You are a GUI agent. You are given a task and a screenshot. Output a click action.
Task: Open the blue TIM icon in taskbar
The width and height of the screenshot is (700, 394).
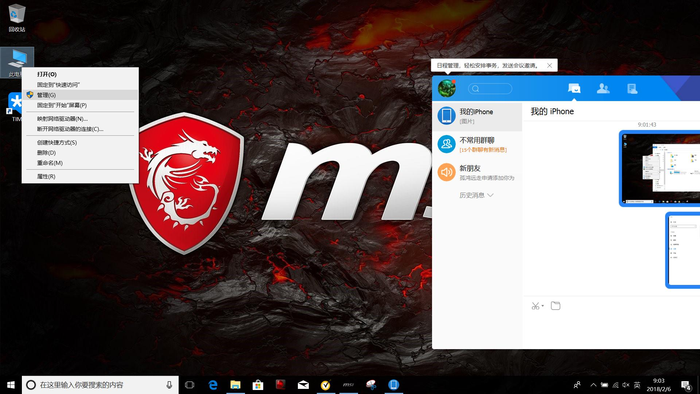(393, 385)
